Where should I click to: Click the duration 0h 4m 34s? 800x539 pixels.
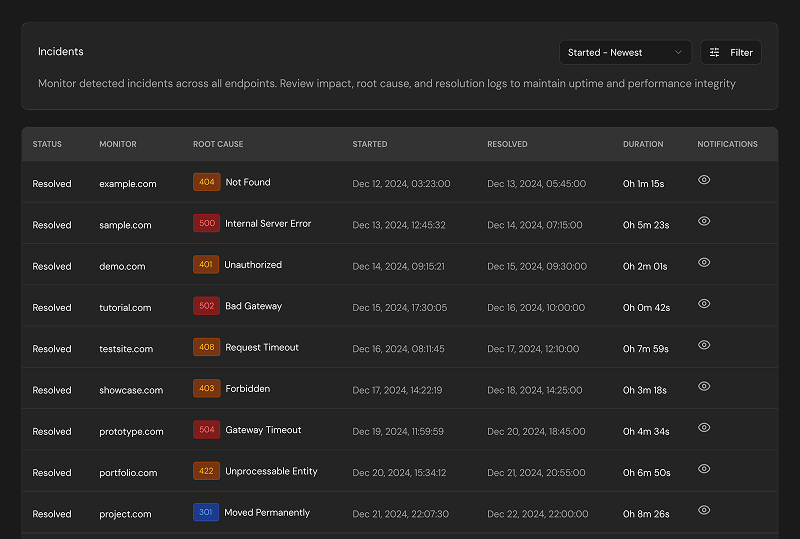[646, 432]
